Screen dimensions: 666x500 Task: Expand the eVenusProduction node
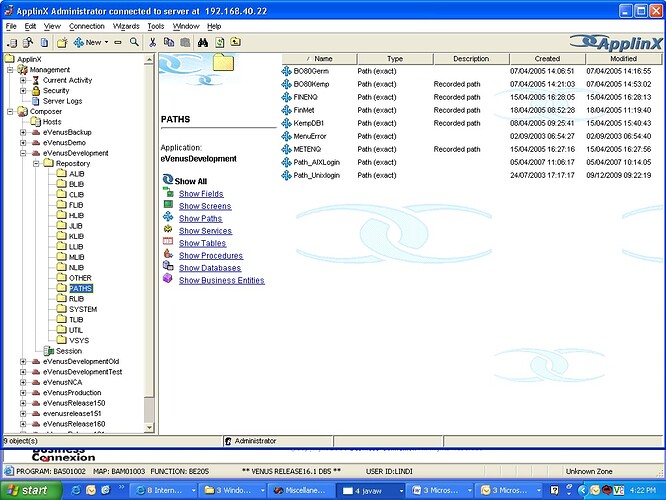pyautogui.click(x=23, y=393)
